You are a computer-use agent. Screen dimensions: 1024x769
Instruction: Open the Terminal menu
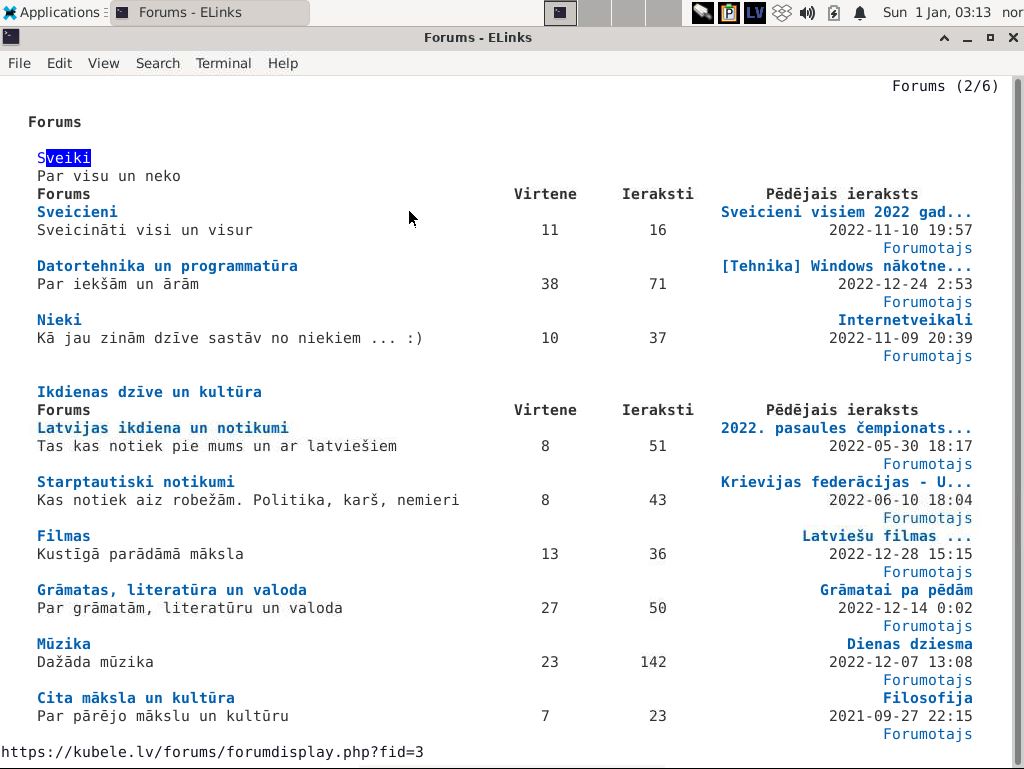[223, 63]
